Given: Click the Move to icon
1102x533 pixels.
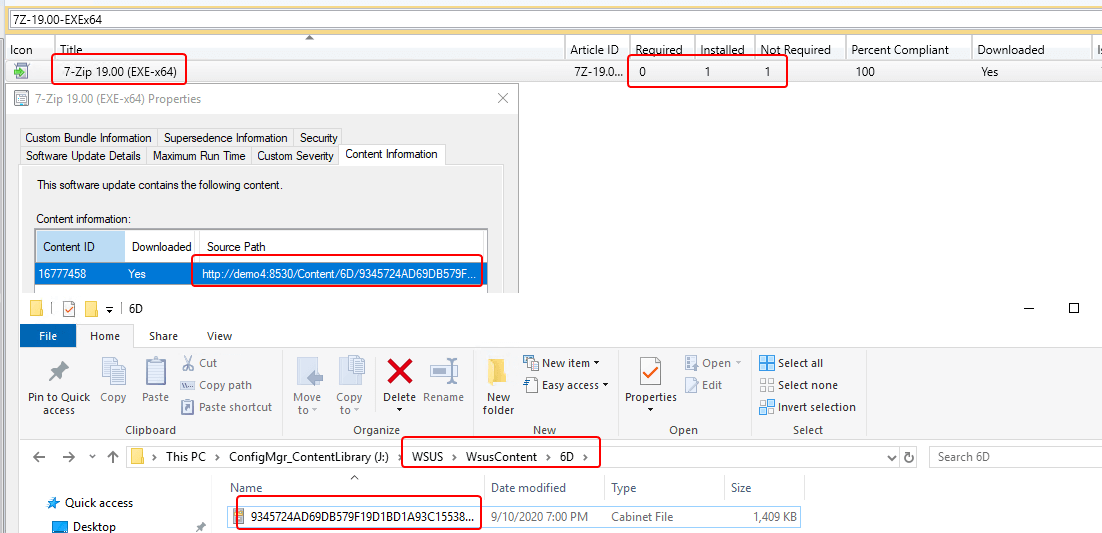Looking at the screenshot, I should 308,372.
